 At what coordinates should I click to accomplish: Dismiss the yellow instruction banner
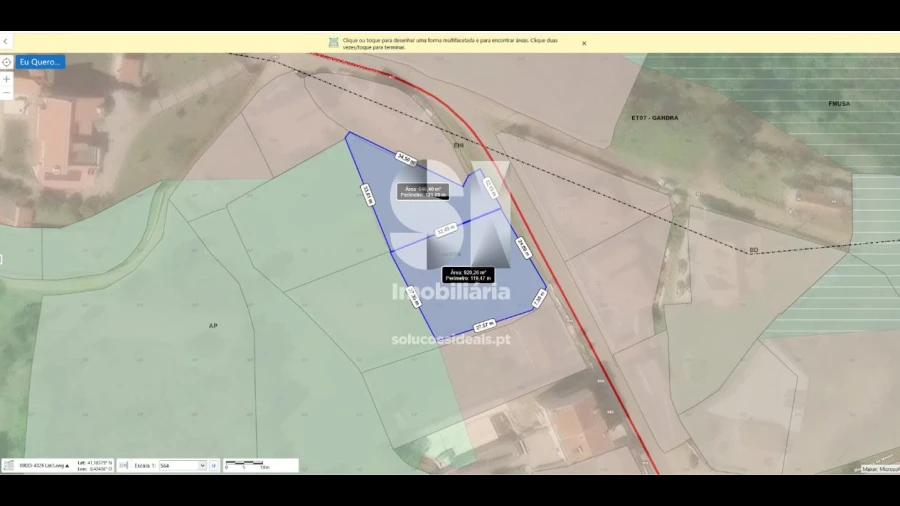click(584, 43)
